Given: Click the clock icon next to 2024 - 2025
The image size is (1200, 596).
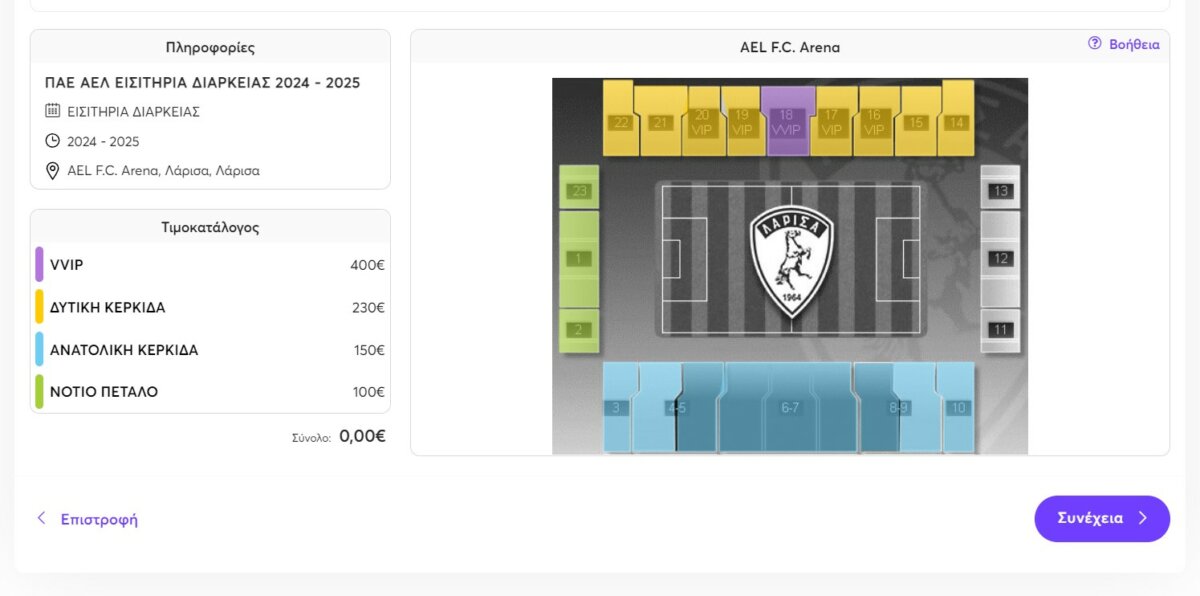Looking at the screenshot, I should 53,141.
